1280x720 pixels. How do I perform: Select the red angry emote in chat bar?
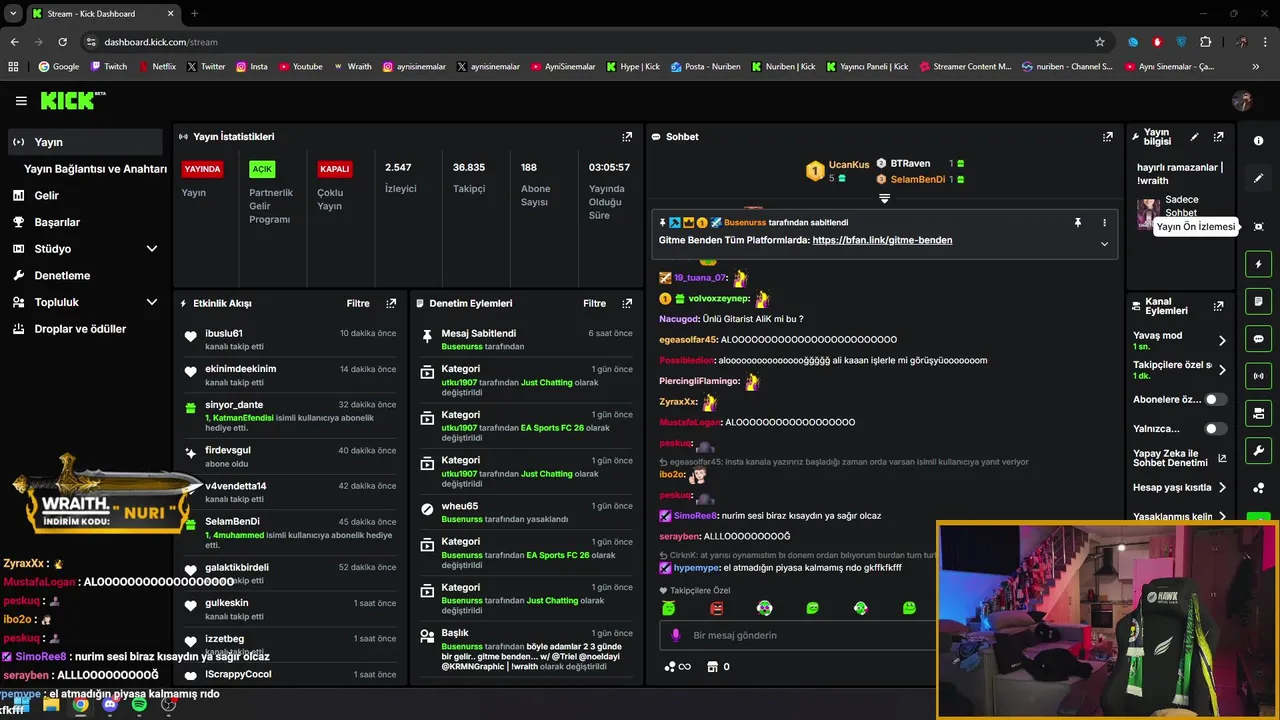pos(716,608)
